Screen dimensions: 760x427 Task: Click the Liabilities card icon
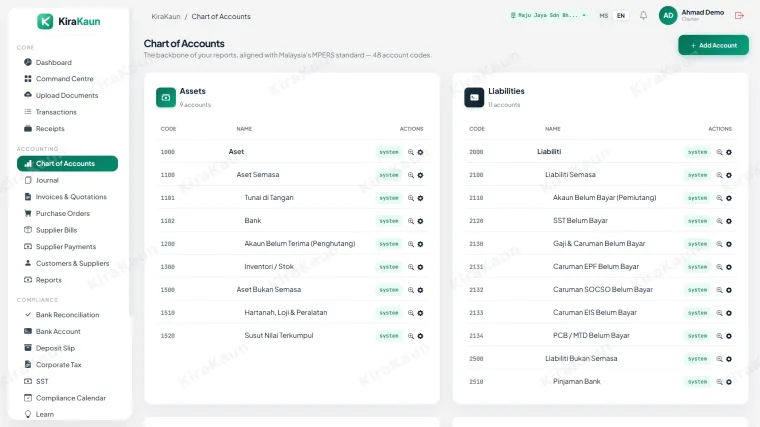point(474,97)
